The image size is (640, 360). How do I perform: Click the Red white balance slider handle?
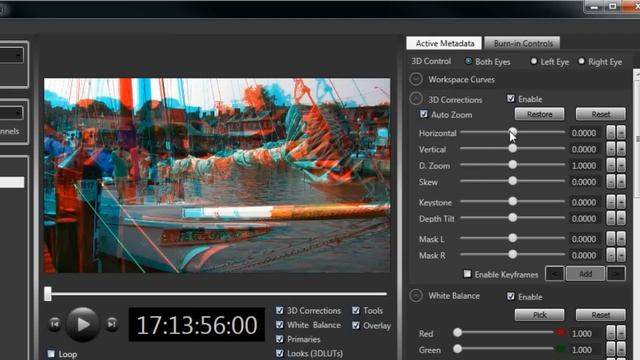(x=458, y=332)
